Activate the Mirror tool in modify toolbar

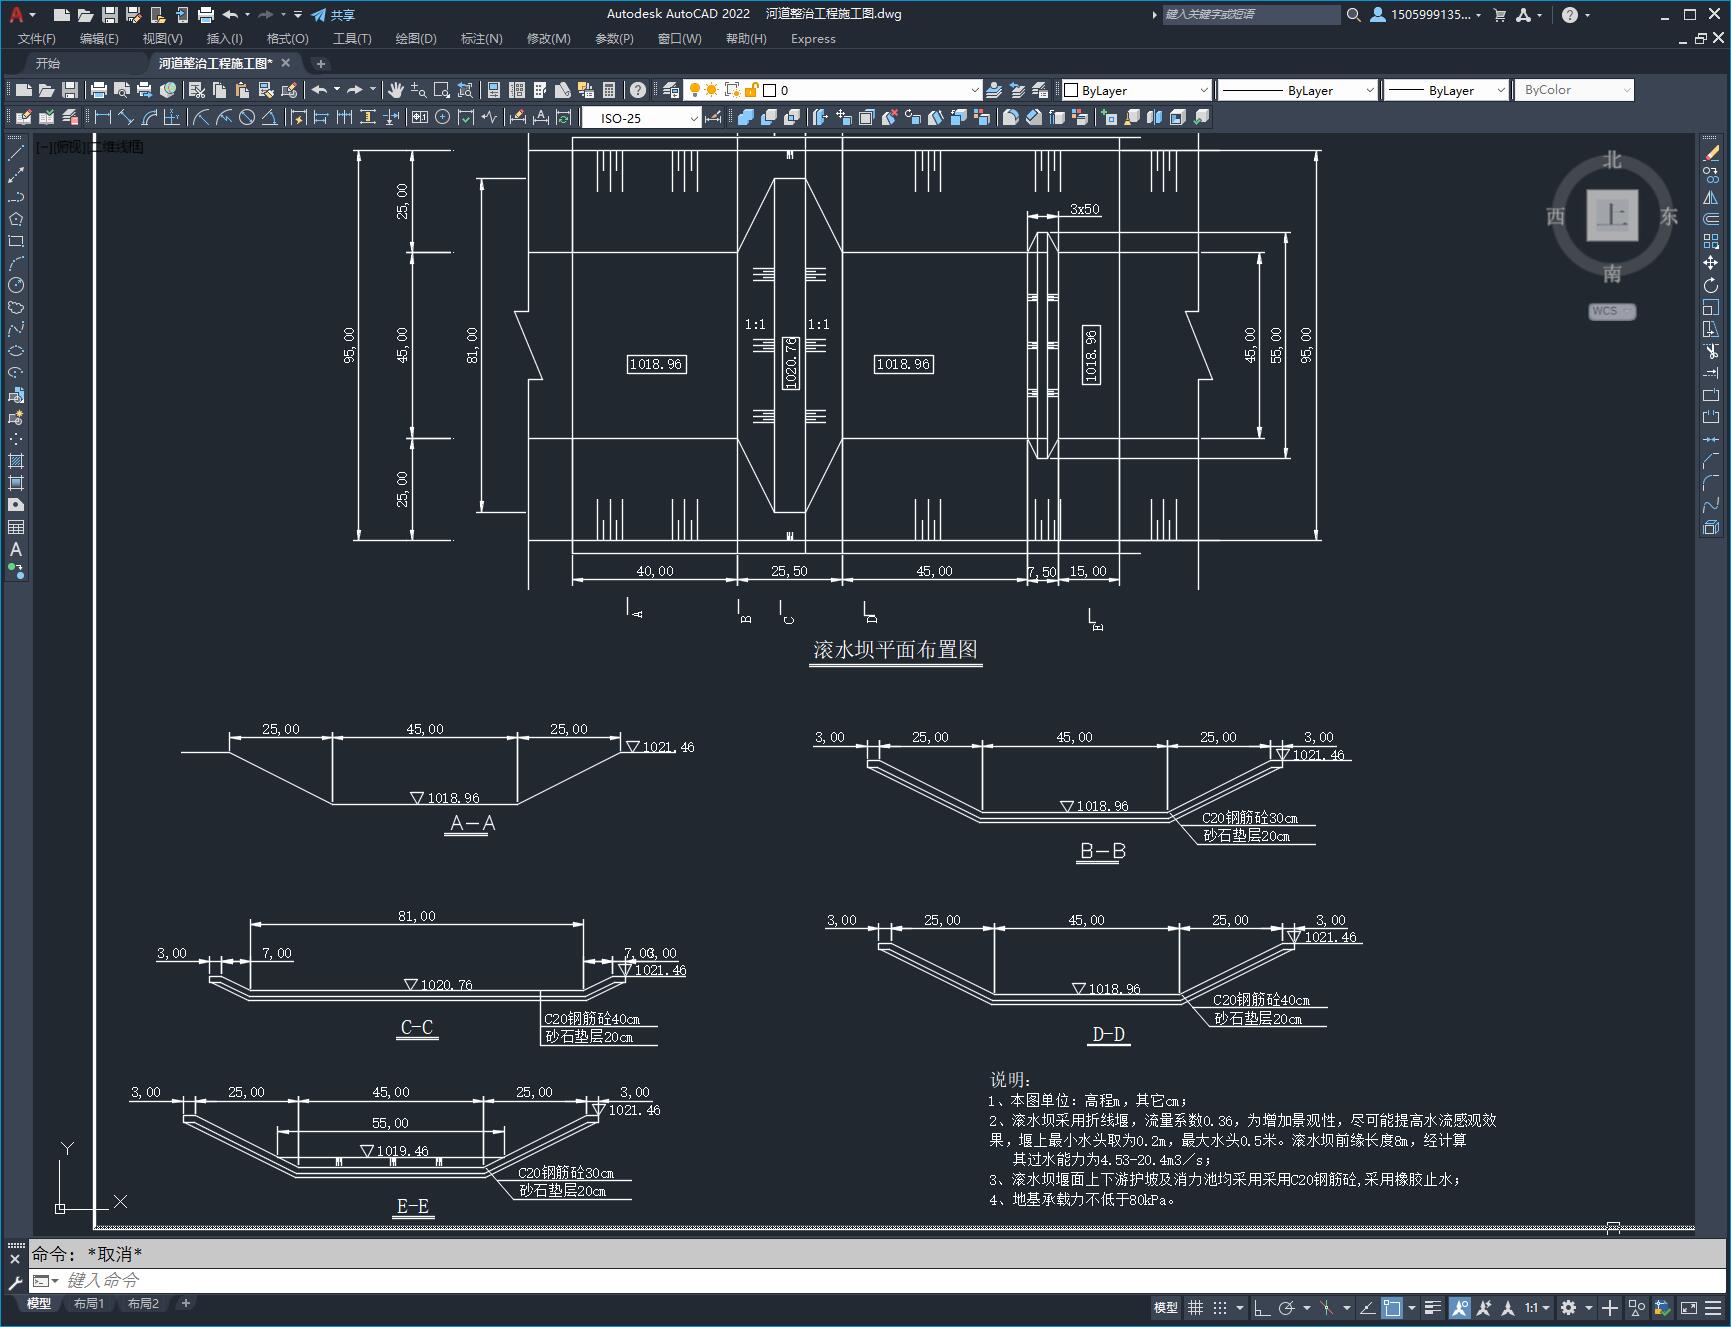coord(1711,197)
